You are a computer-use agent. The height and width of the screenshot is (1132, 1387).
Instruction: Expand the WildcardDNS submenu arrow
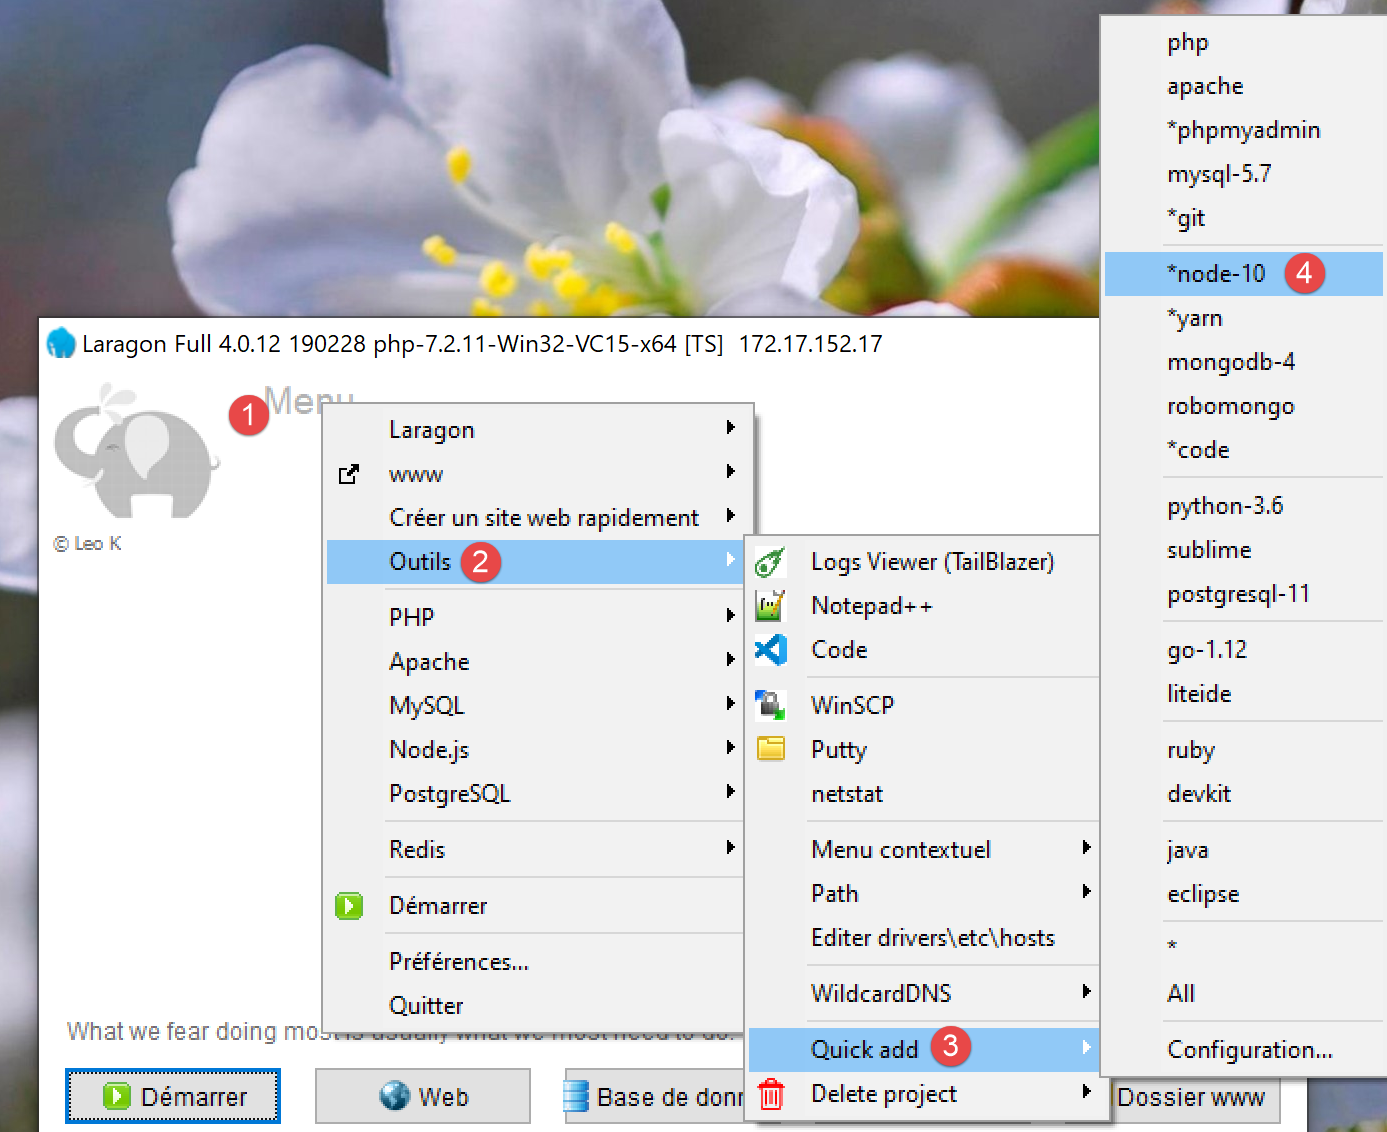point(1086,992)
